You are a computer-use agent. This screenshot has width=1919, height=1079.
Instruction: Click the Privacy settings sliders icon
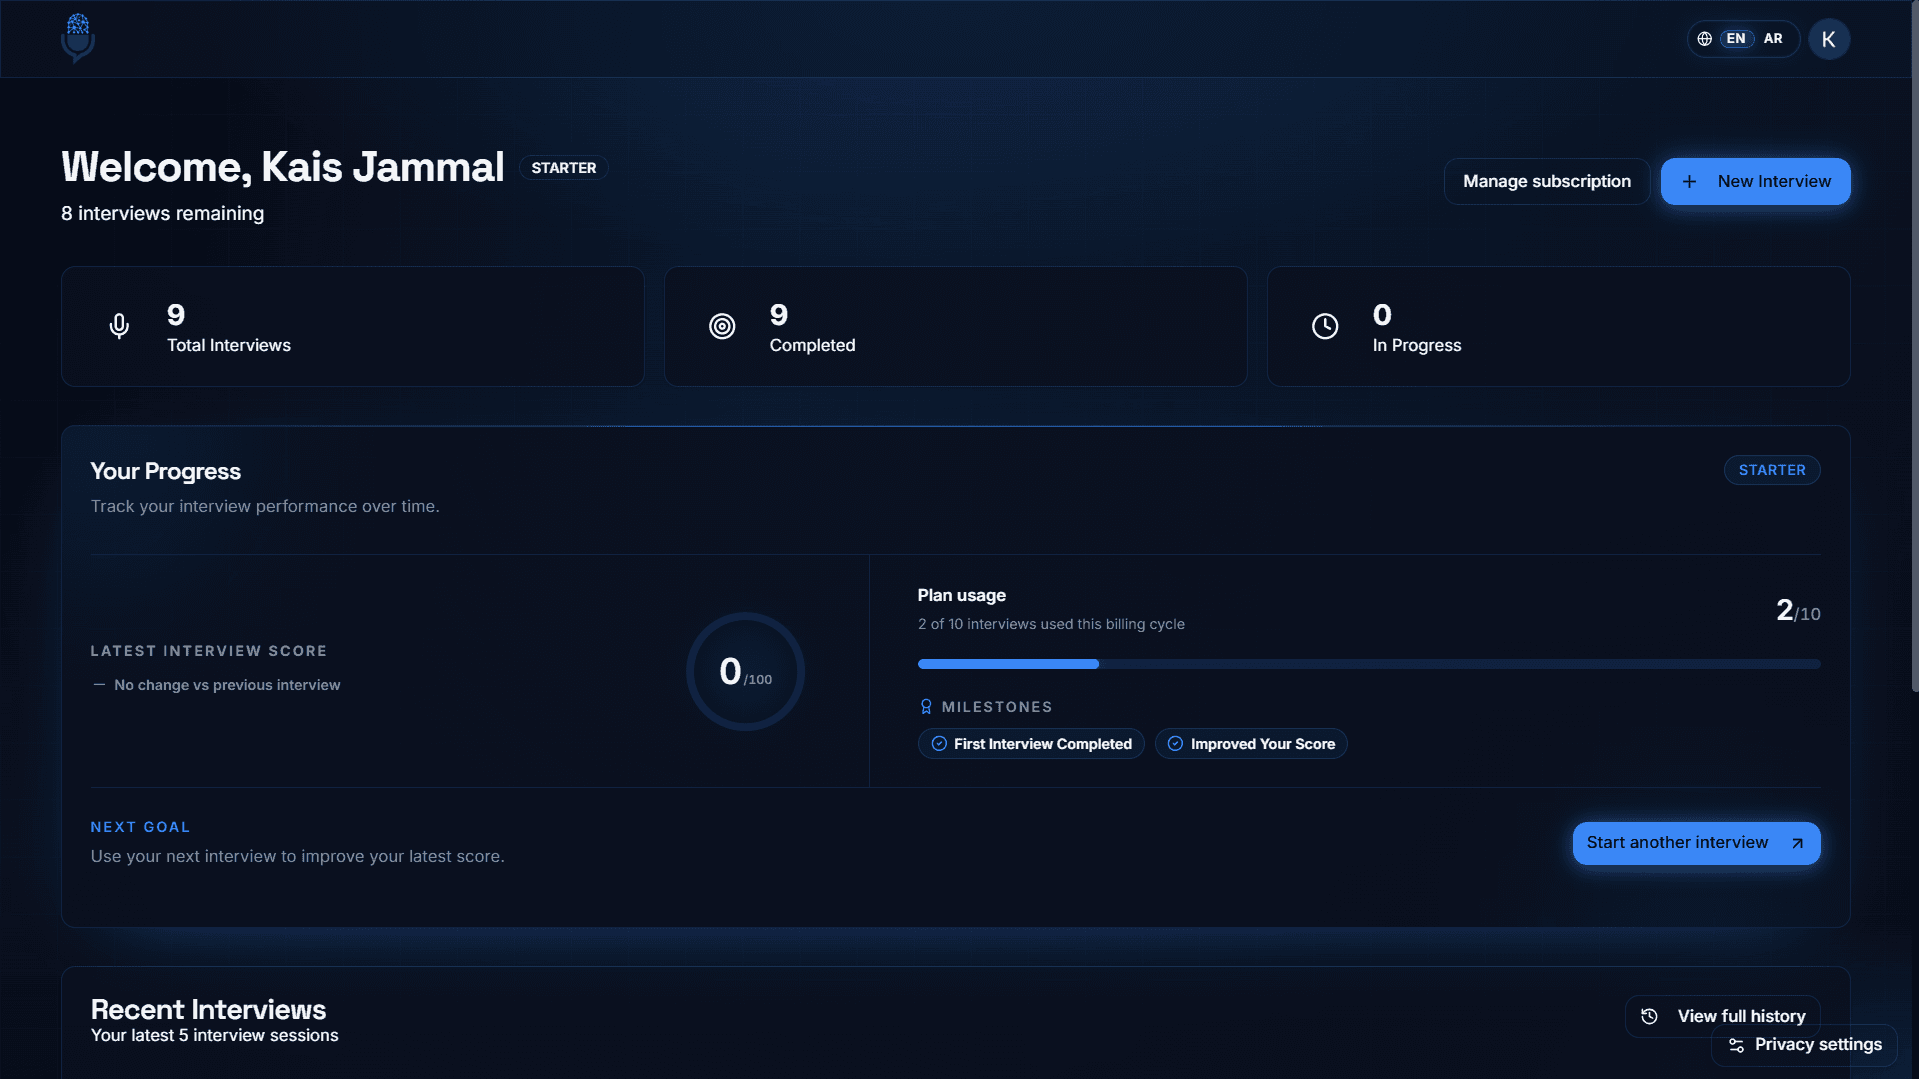coord(1737,1045)
